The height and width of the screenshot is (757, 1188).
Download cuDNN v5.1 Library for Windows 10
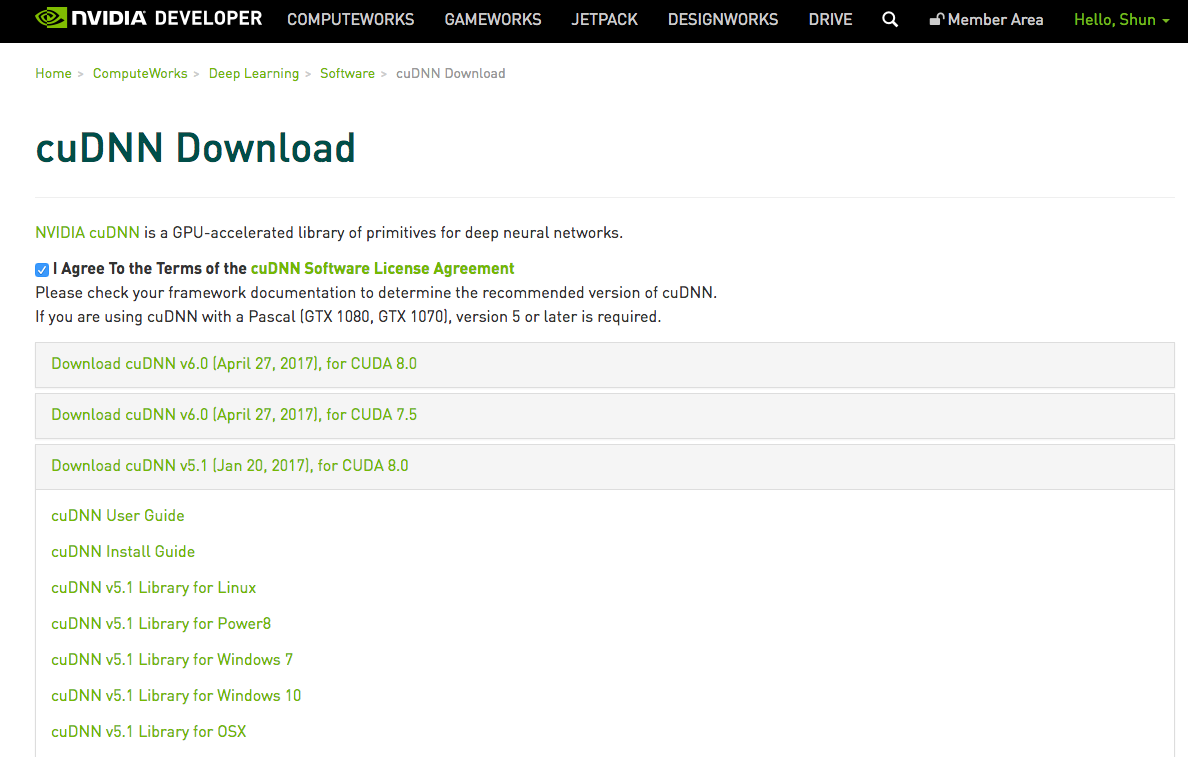(176, 696)
